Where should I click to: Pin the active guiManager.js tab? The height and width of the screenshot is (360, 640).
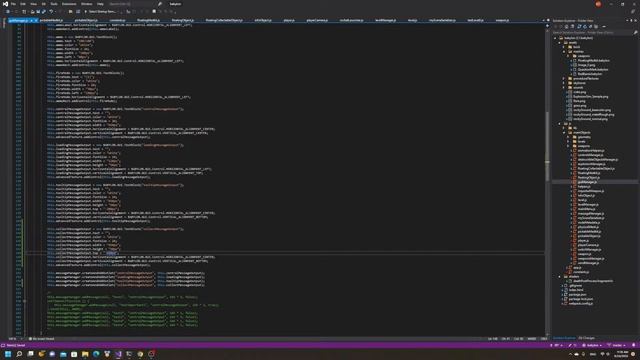click(x=31, y=20)
